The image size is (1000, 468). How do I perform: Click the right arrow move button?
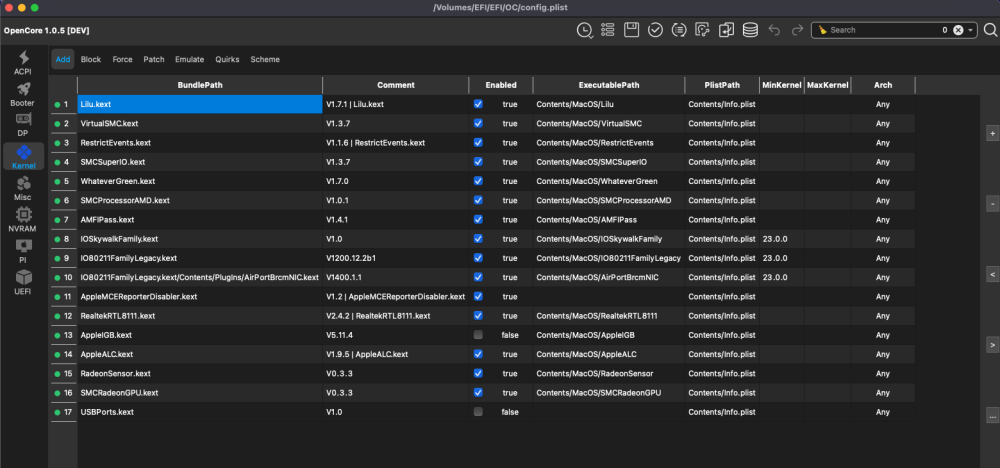(x=992, y=345)
